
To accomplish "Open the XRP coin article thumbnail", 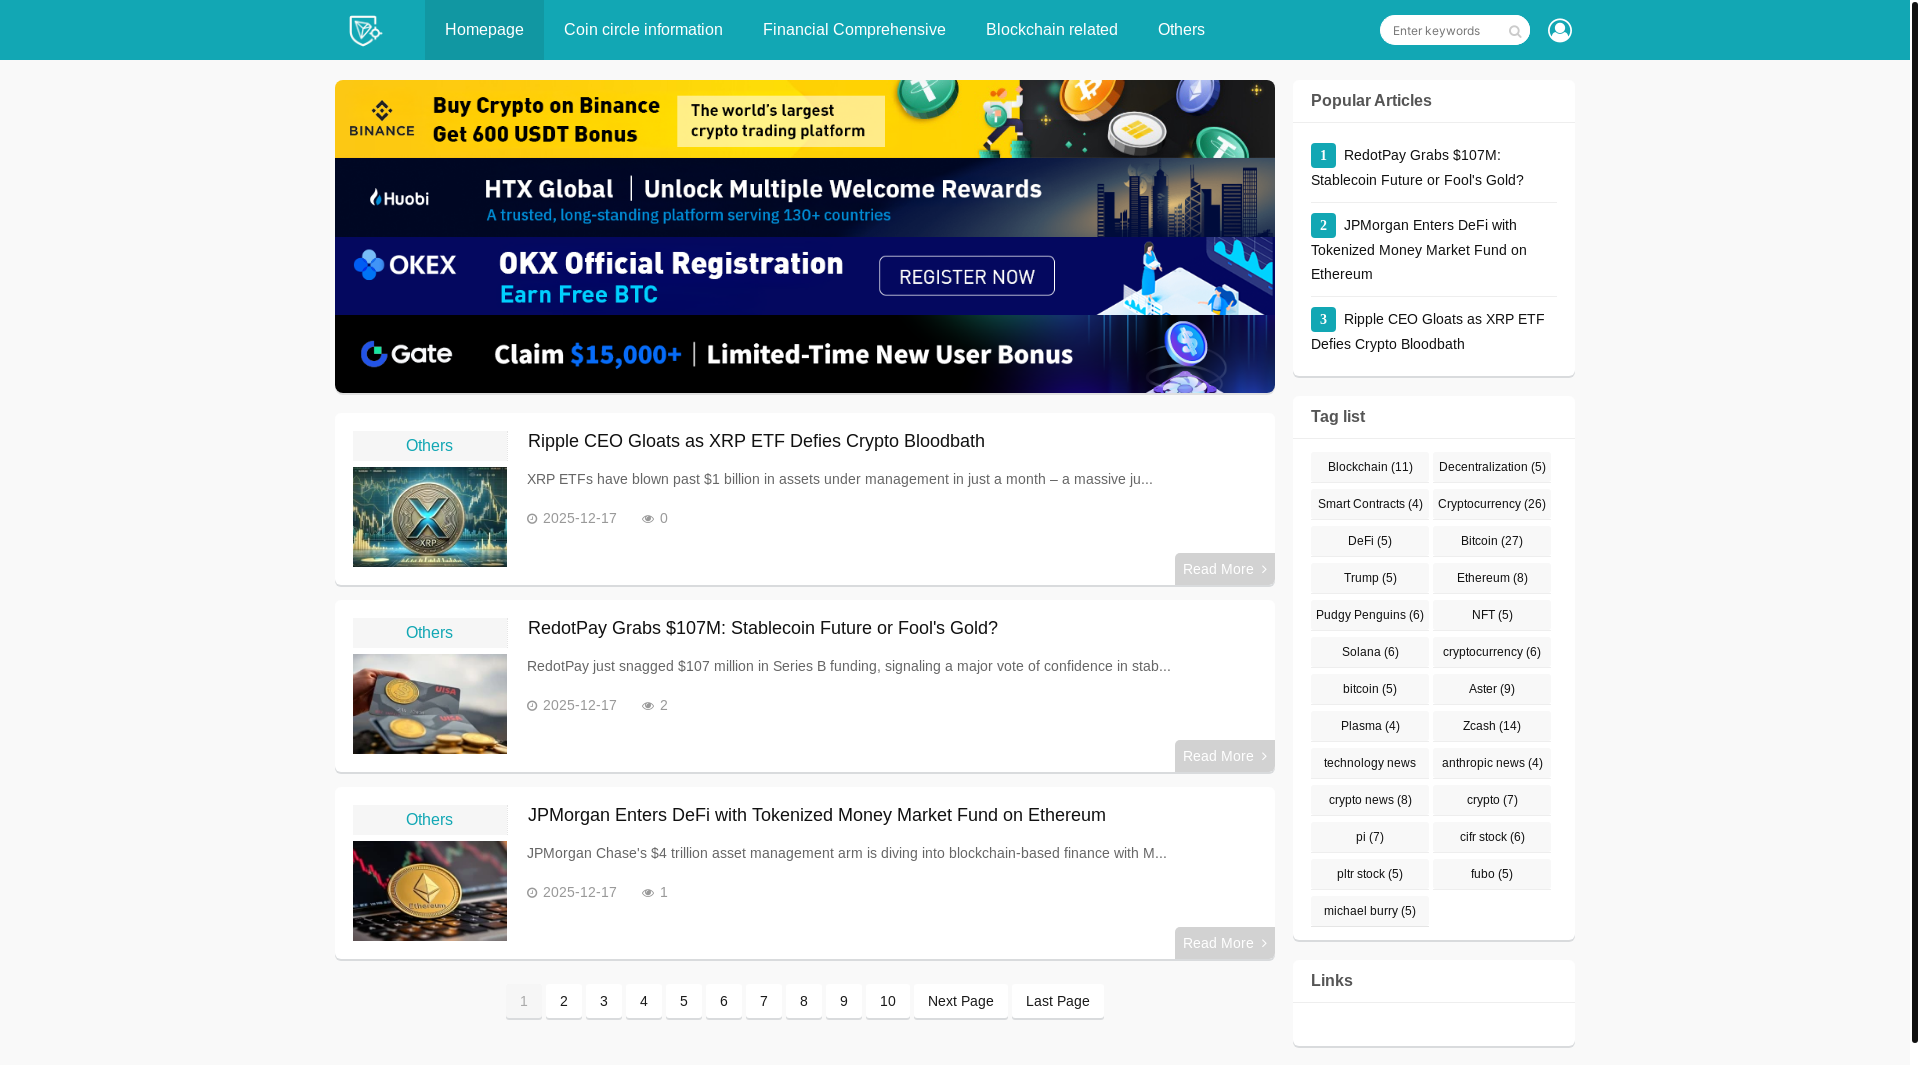I will (x=430, y=517).
